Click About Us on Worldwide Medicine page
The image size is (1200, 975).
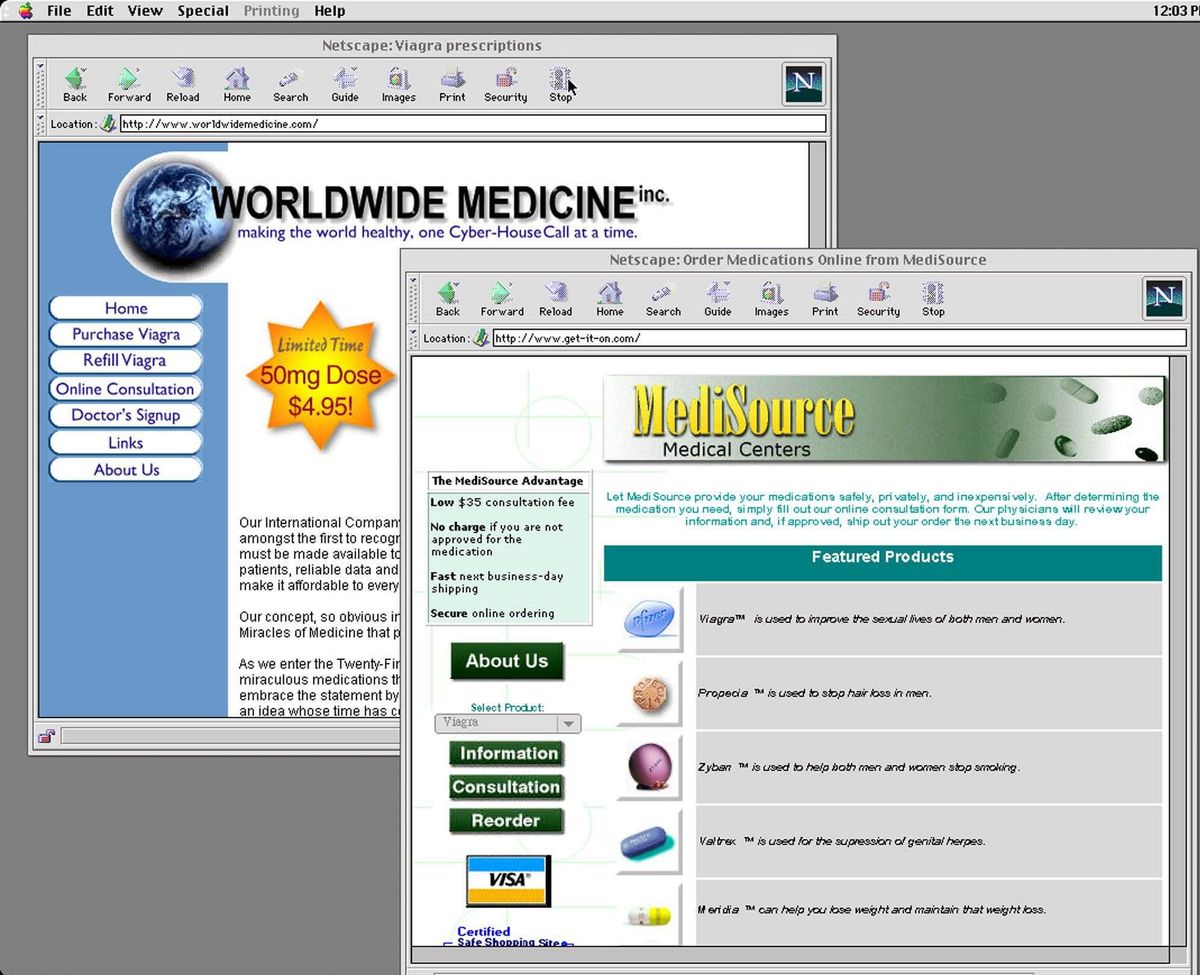click(x=126, y=470)
